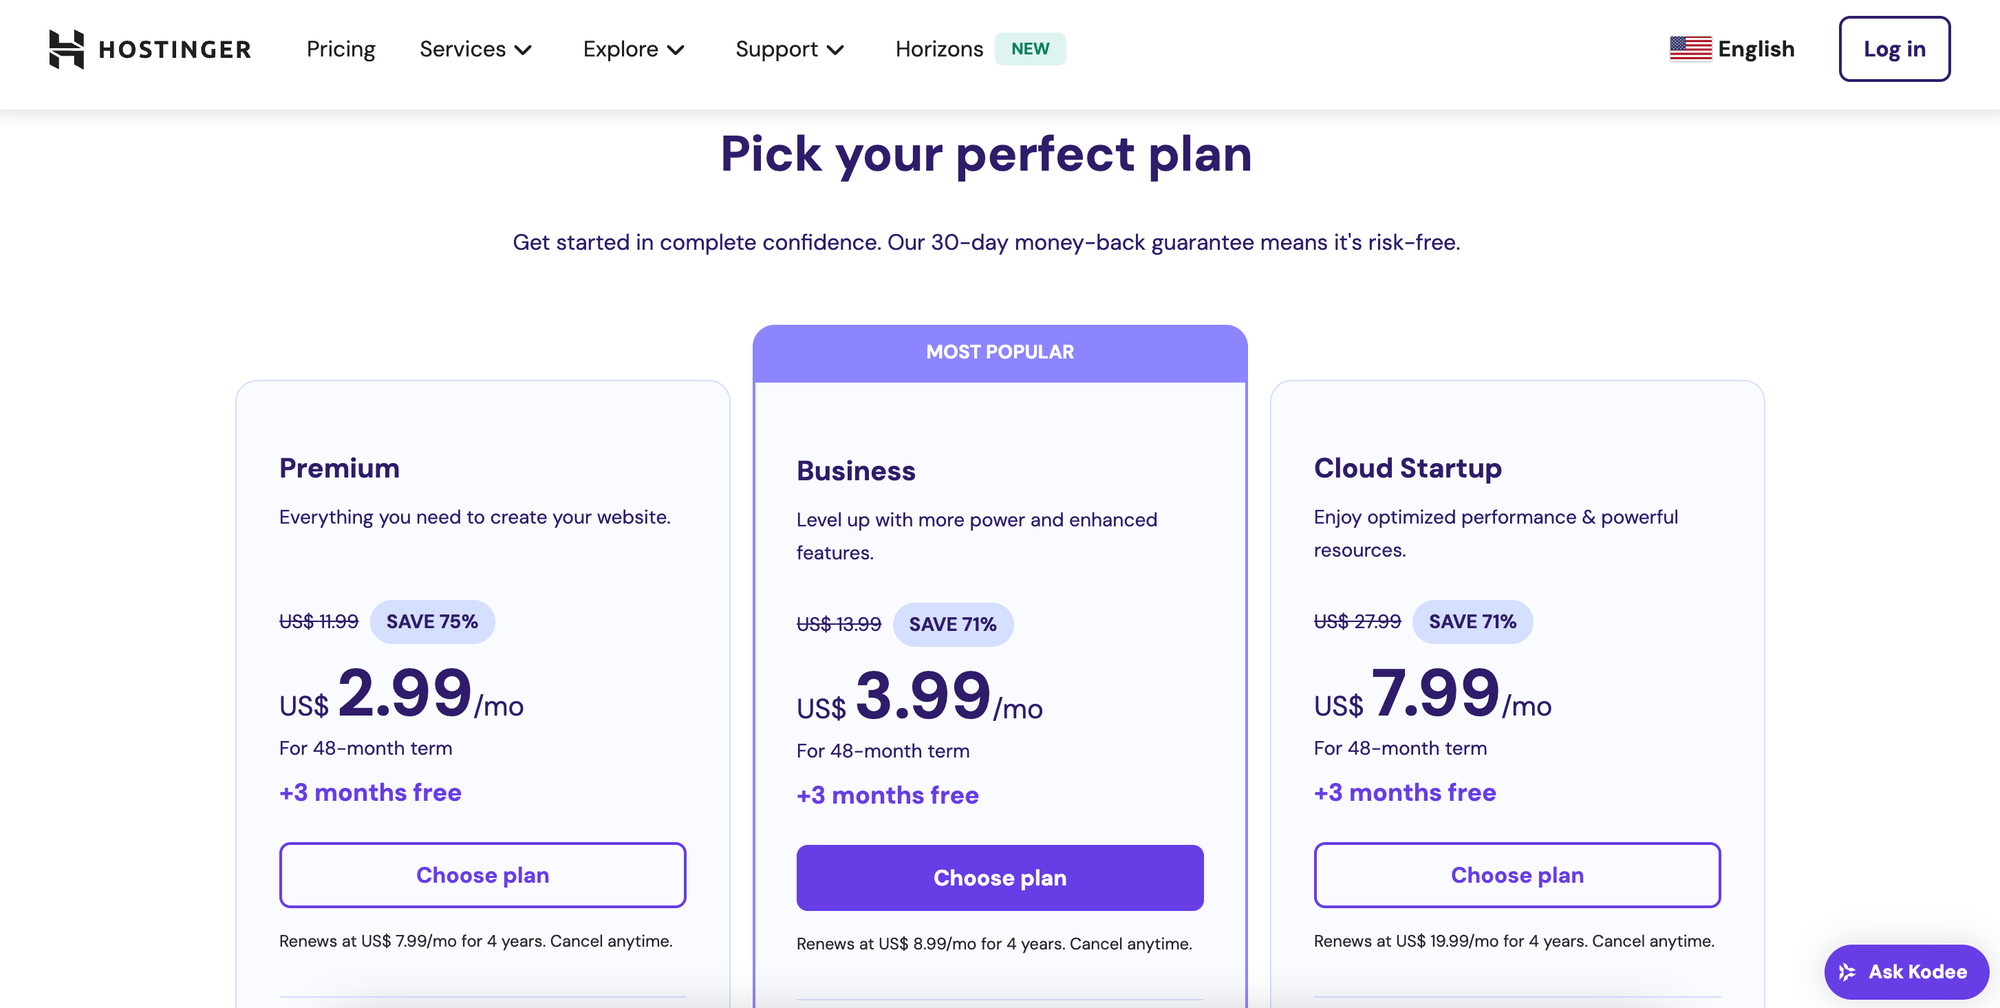Expand the Support dropdown menu

pyautogui.click(x=790, y=49)
